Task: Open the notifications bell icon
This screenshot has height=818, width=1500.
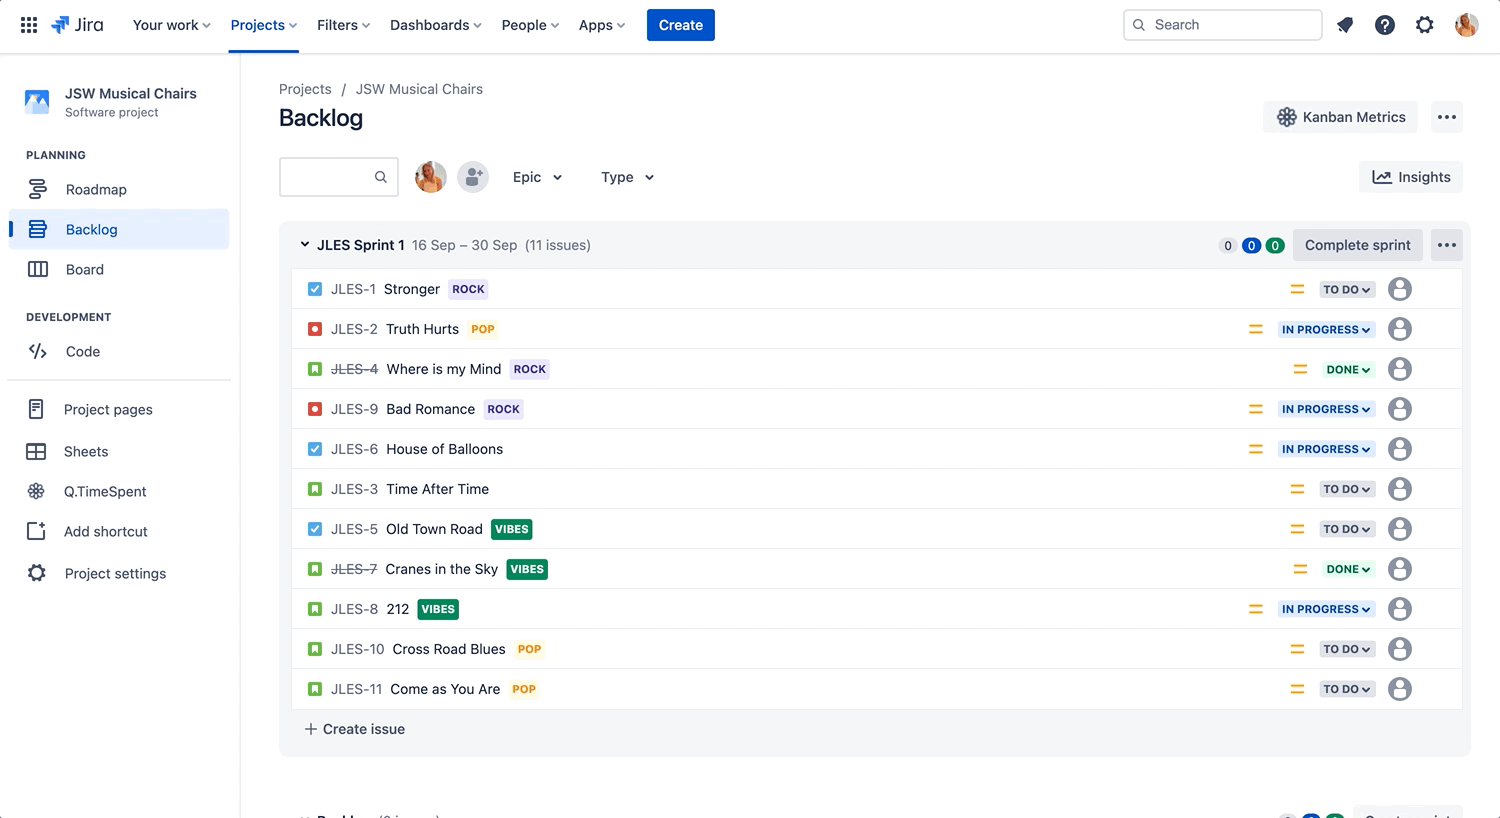Action: tap(1345, 25)
